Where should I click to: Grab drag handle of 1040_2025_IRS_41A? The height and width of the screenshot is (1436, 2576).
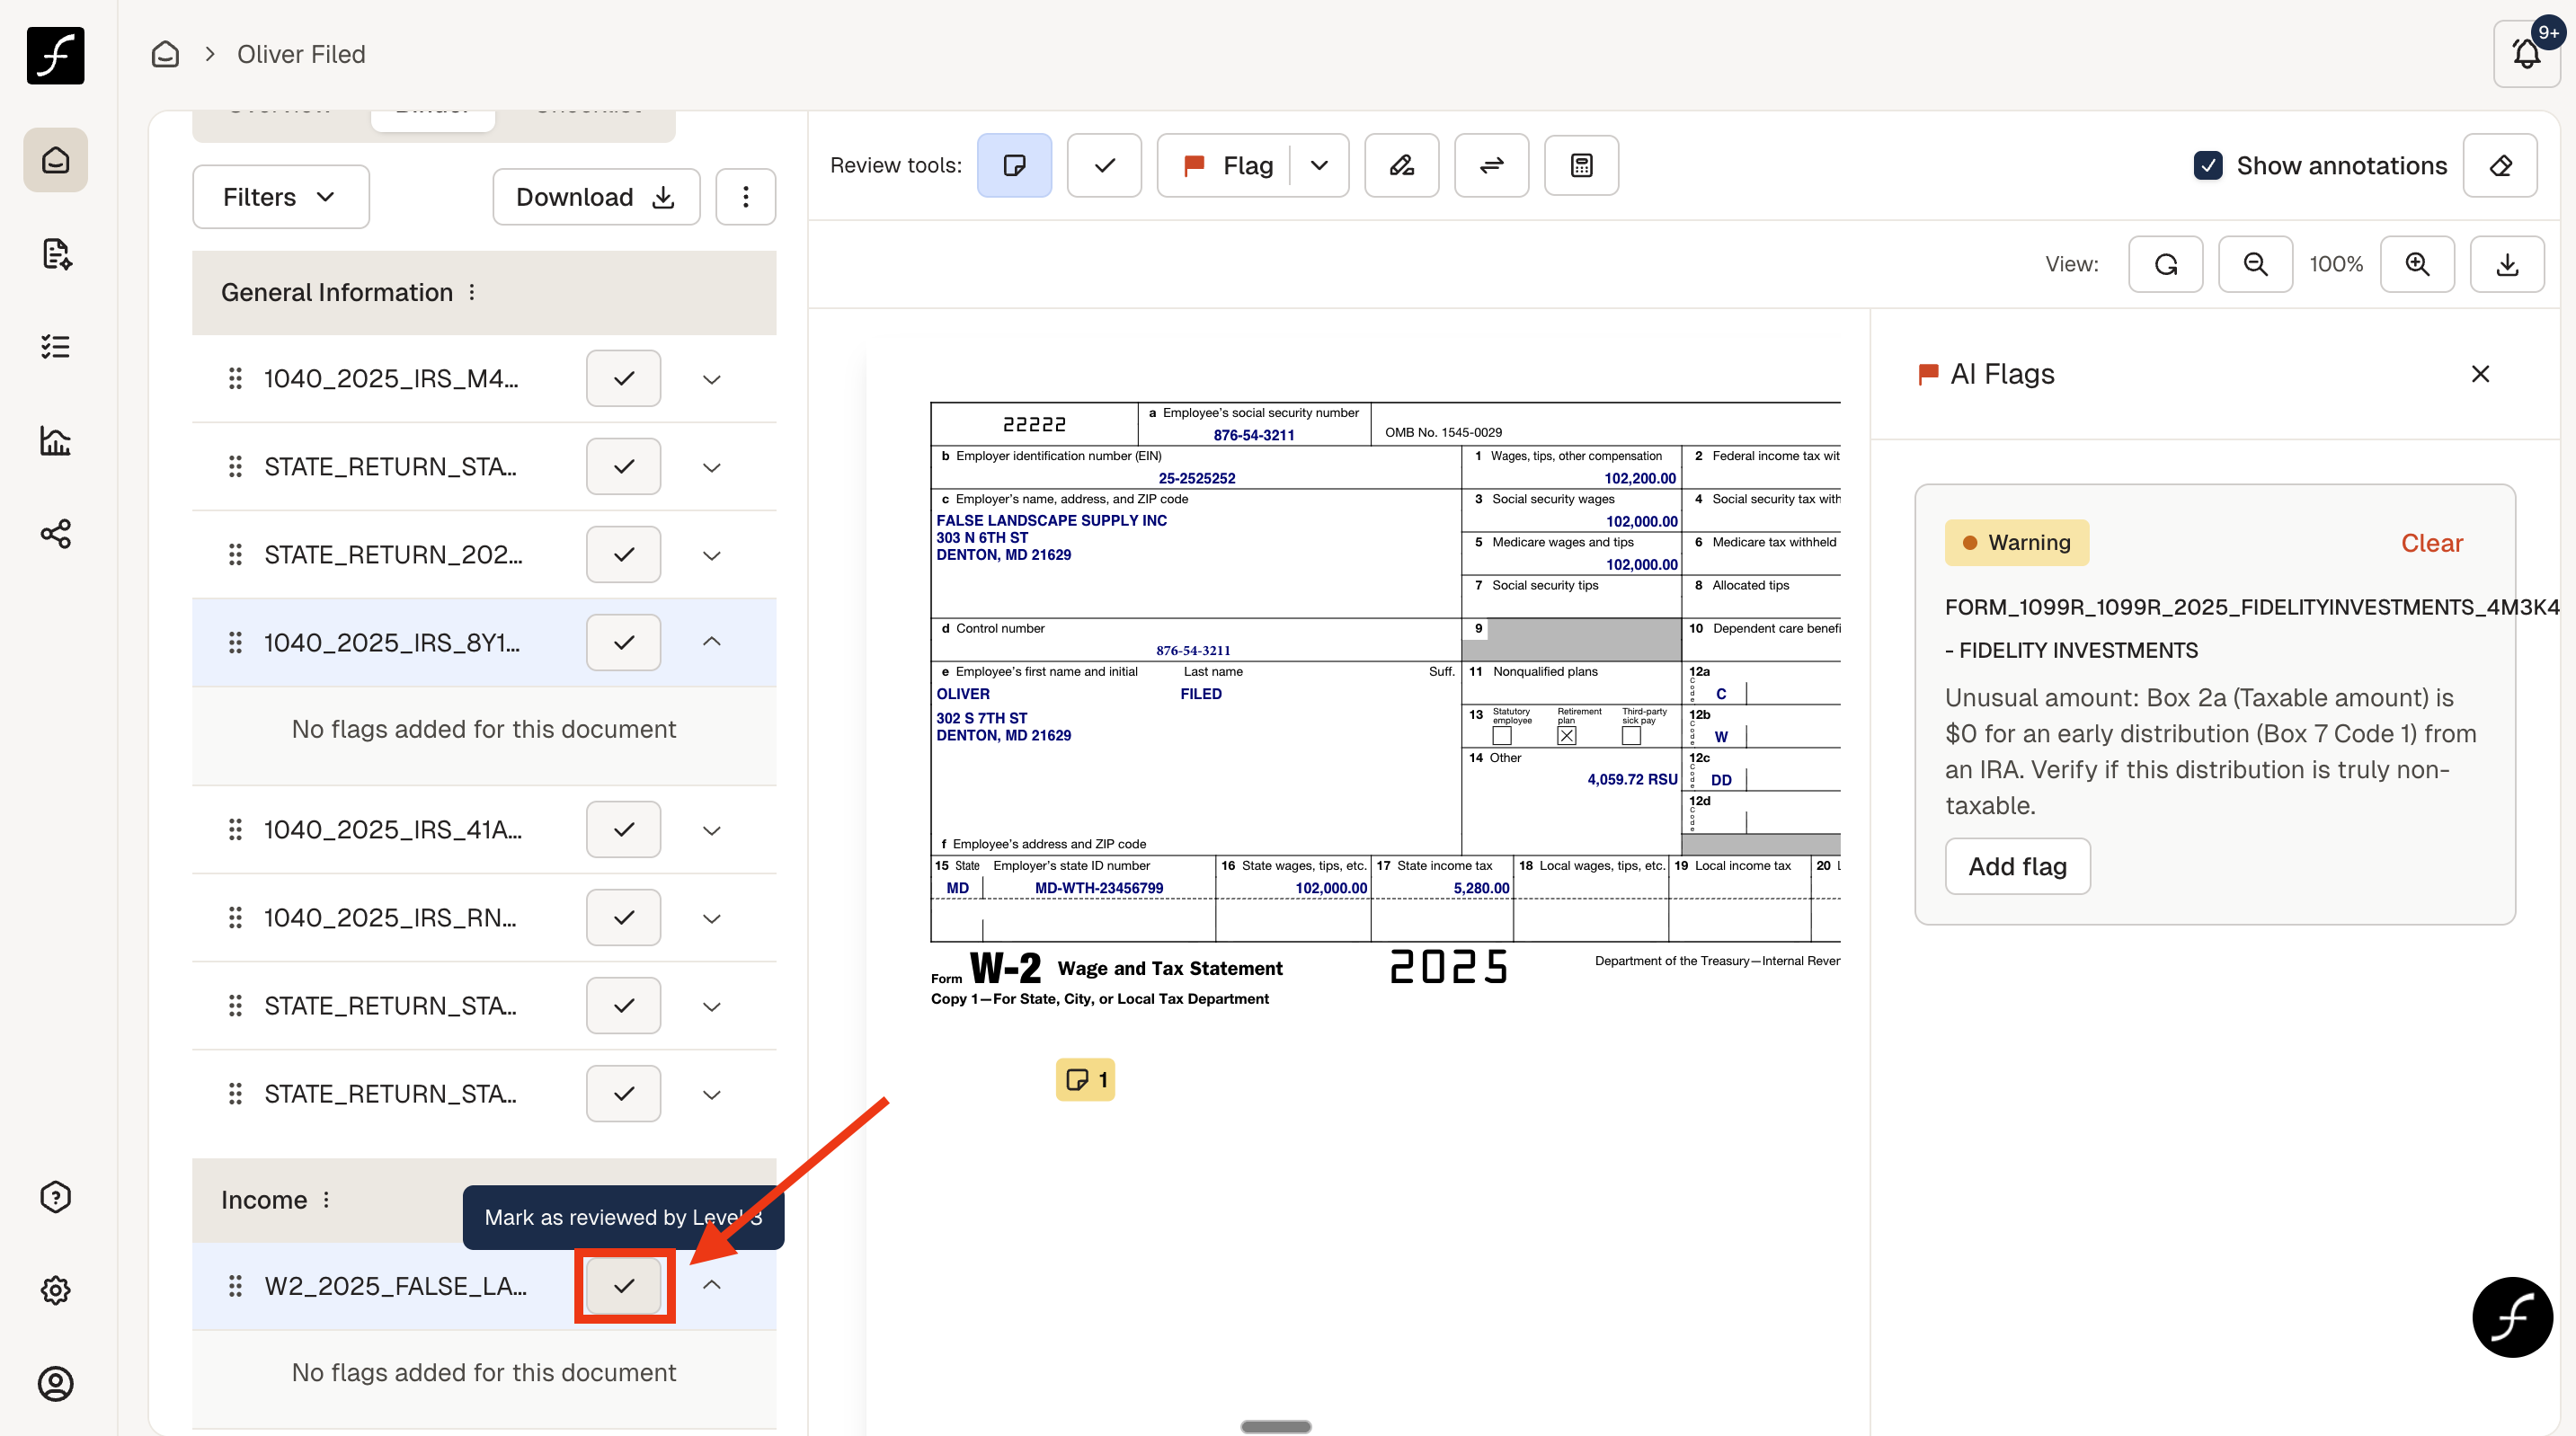pos(235,829)
